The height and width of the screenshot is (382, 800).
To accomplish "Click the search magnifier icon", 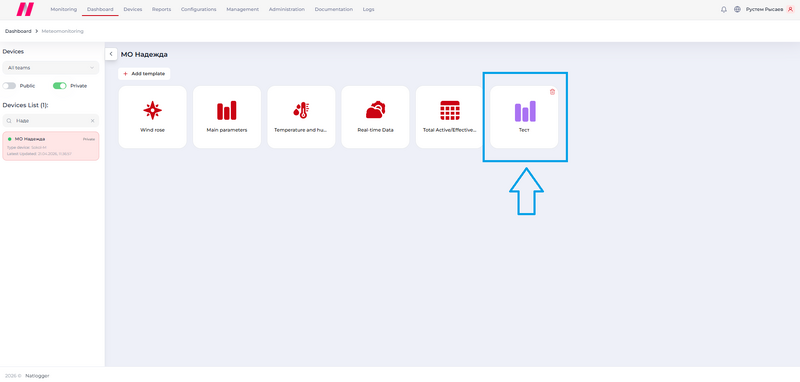I will click(x=9, y=121).
